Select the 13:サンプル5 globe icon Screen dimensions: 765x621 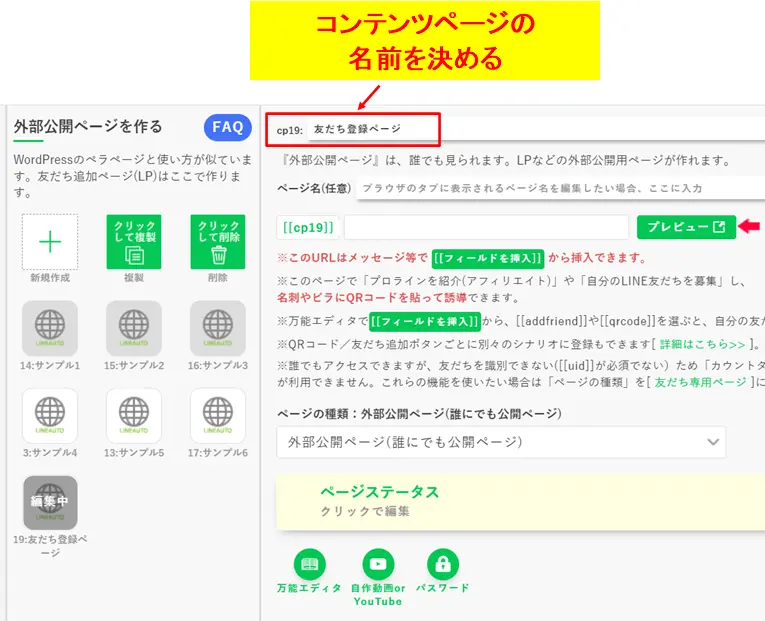(134, 416)
